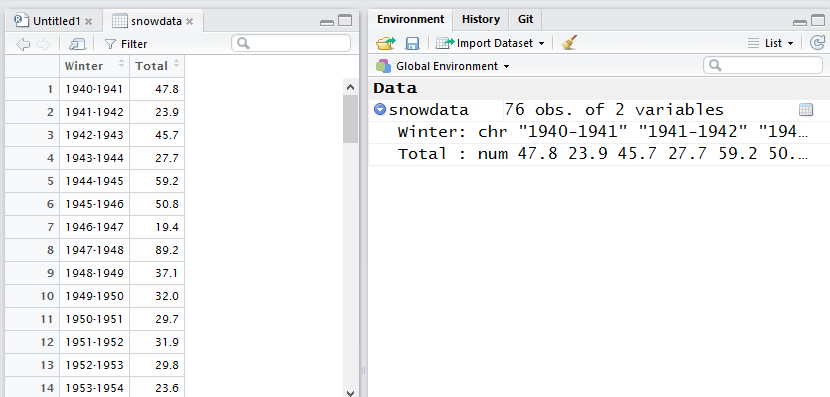Open the Environment tab
Image resolution: width=830 pixels, height=397 pixels.
coord(410,19)
